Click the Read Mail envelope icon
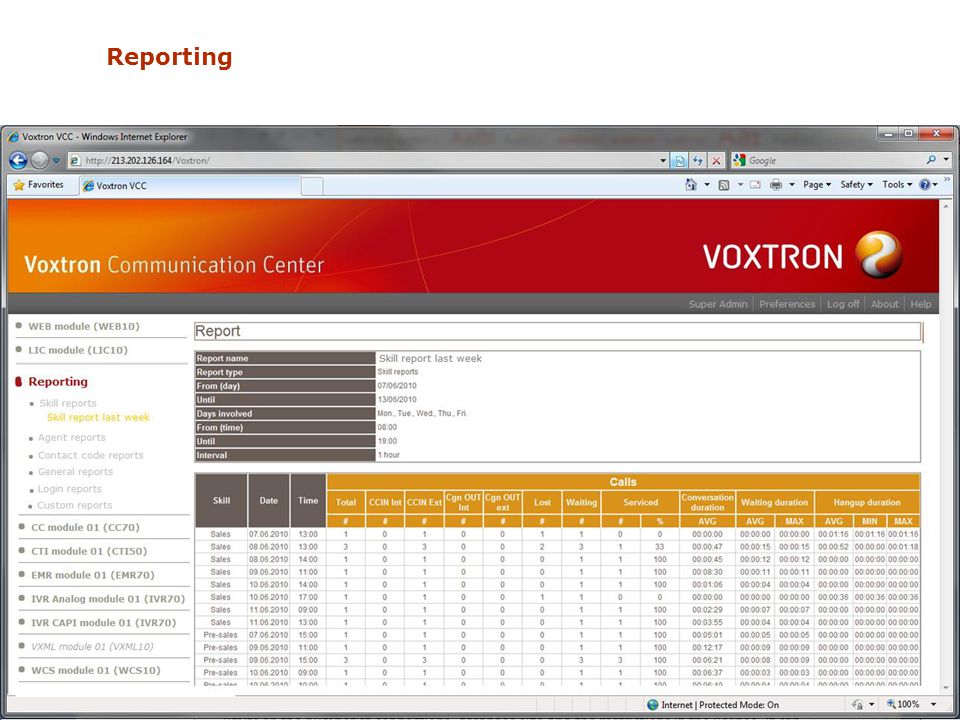The width and height of the screenshot is (960, 720). tap(755, 184)
